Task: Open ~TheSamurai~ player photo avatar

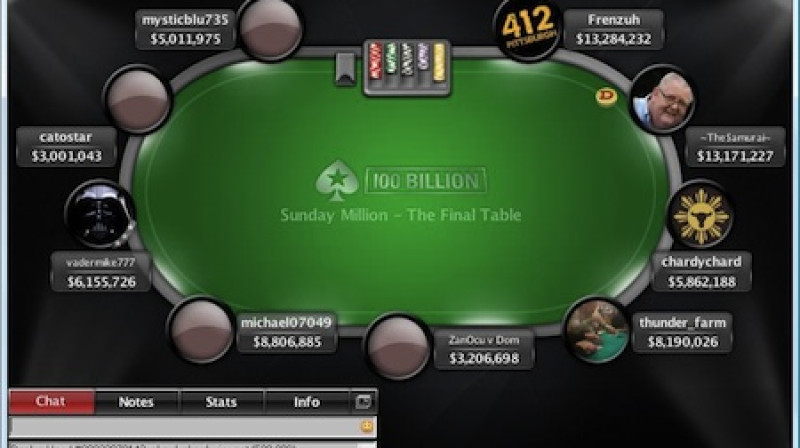Action: [x=662, y=99]
